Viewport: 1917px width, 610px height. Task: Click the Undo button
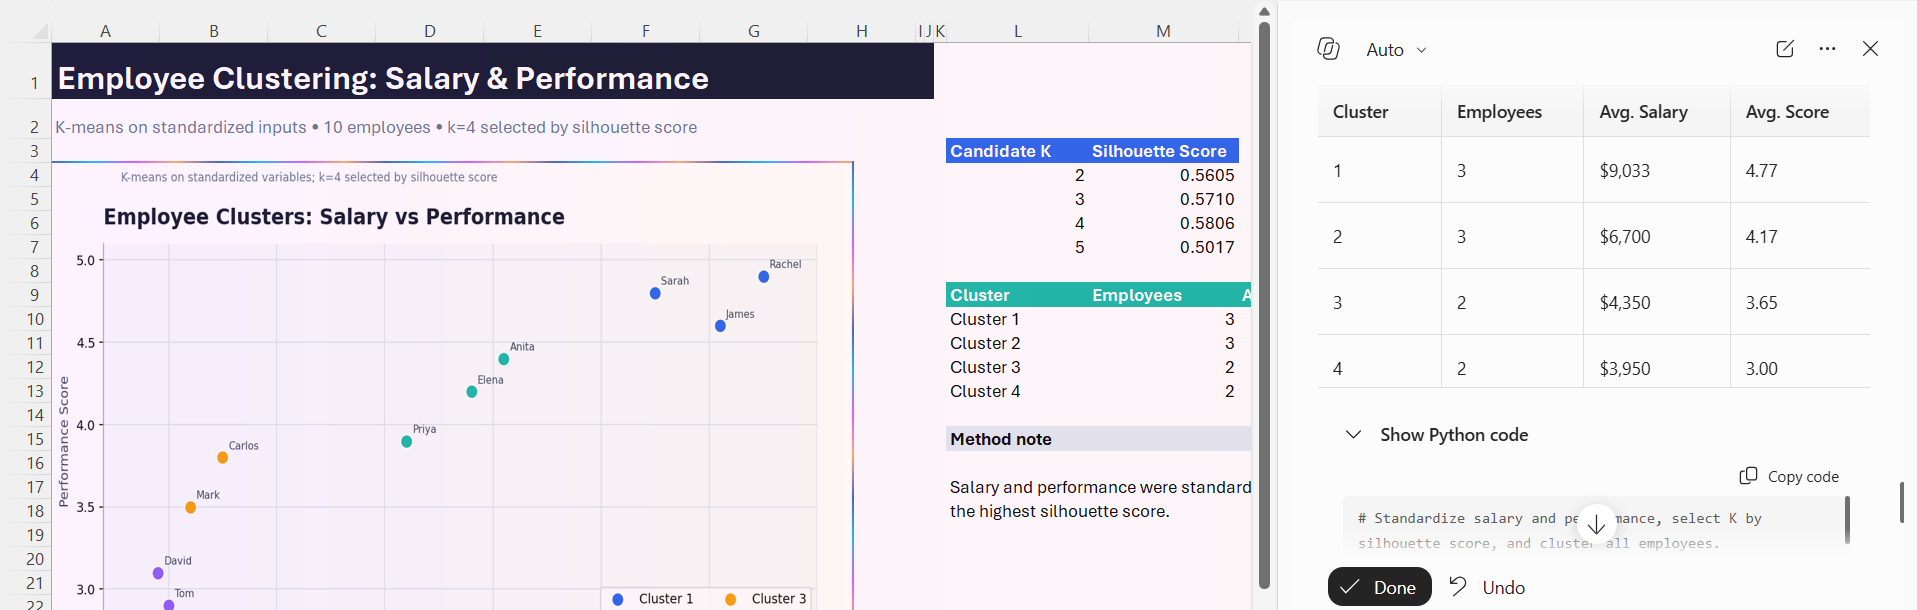(x=1487, y=587)
